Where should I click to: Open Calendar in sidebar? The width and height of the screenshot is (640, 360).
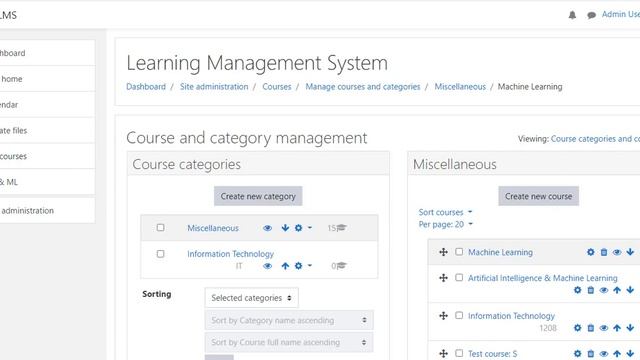point(47,104)
